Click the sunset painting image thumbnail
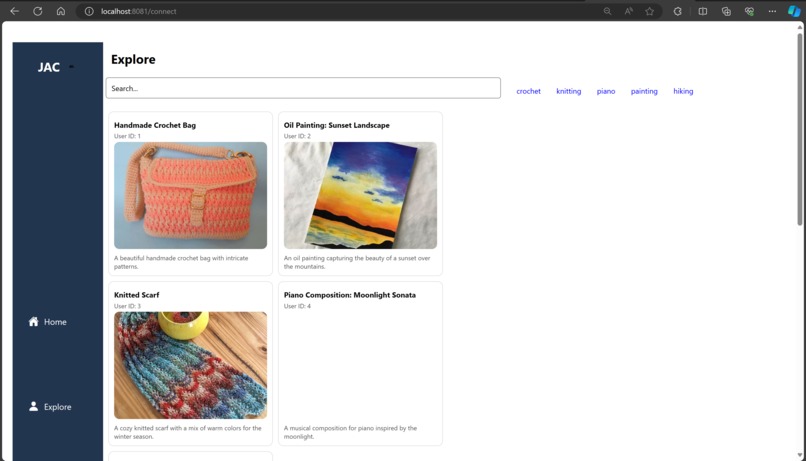The image size is (806, 461). click(360, 195)
